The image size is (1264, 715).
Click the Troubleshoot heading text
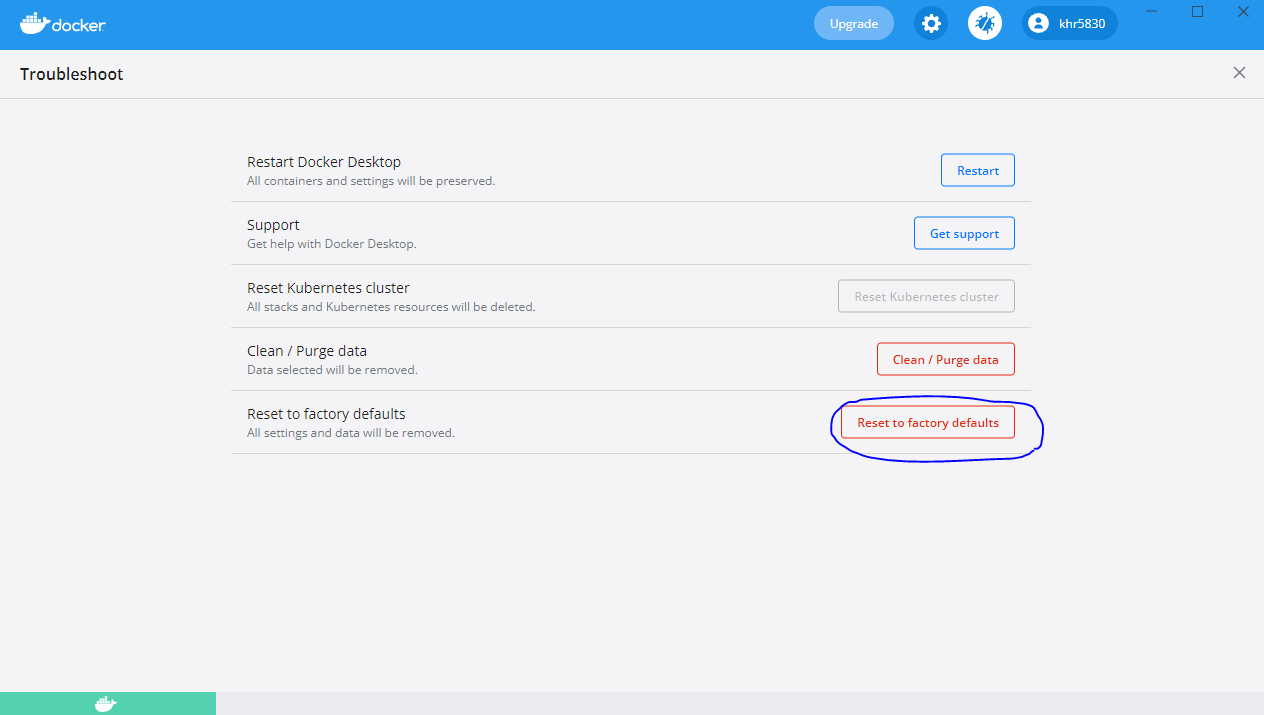[x=72, y=74]
